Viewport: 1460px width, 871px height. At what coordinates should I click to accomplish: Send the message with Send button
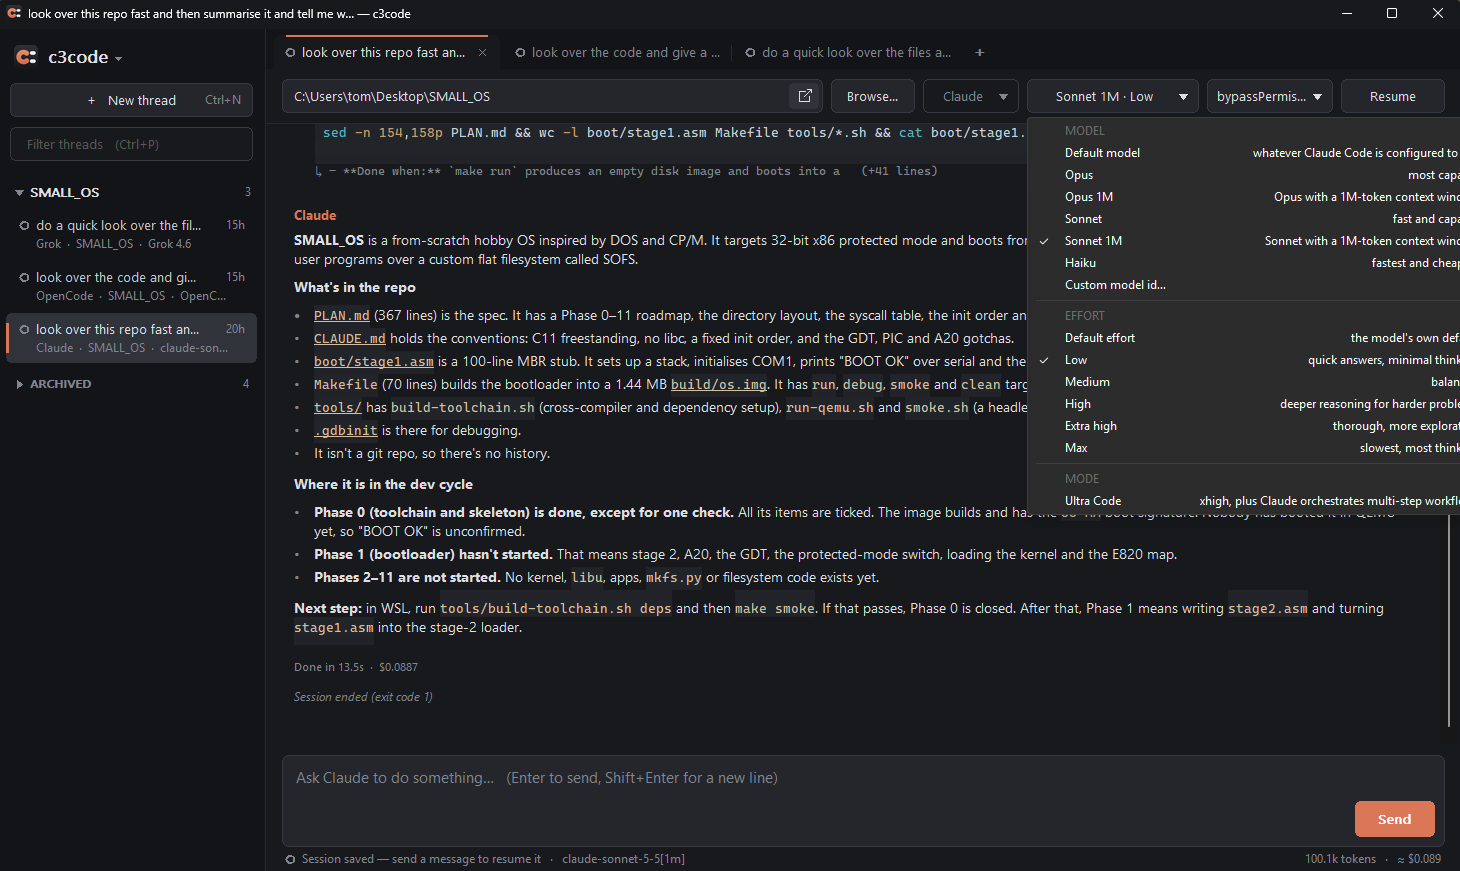pos(1395,819)
